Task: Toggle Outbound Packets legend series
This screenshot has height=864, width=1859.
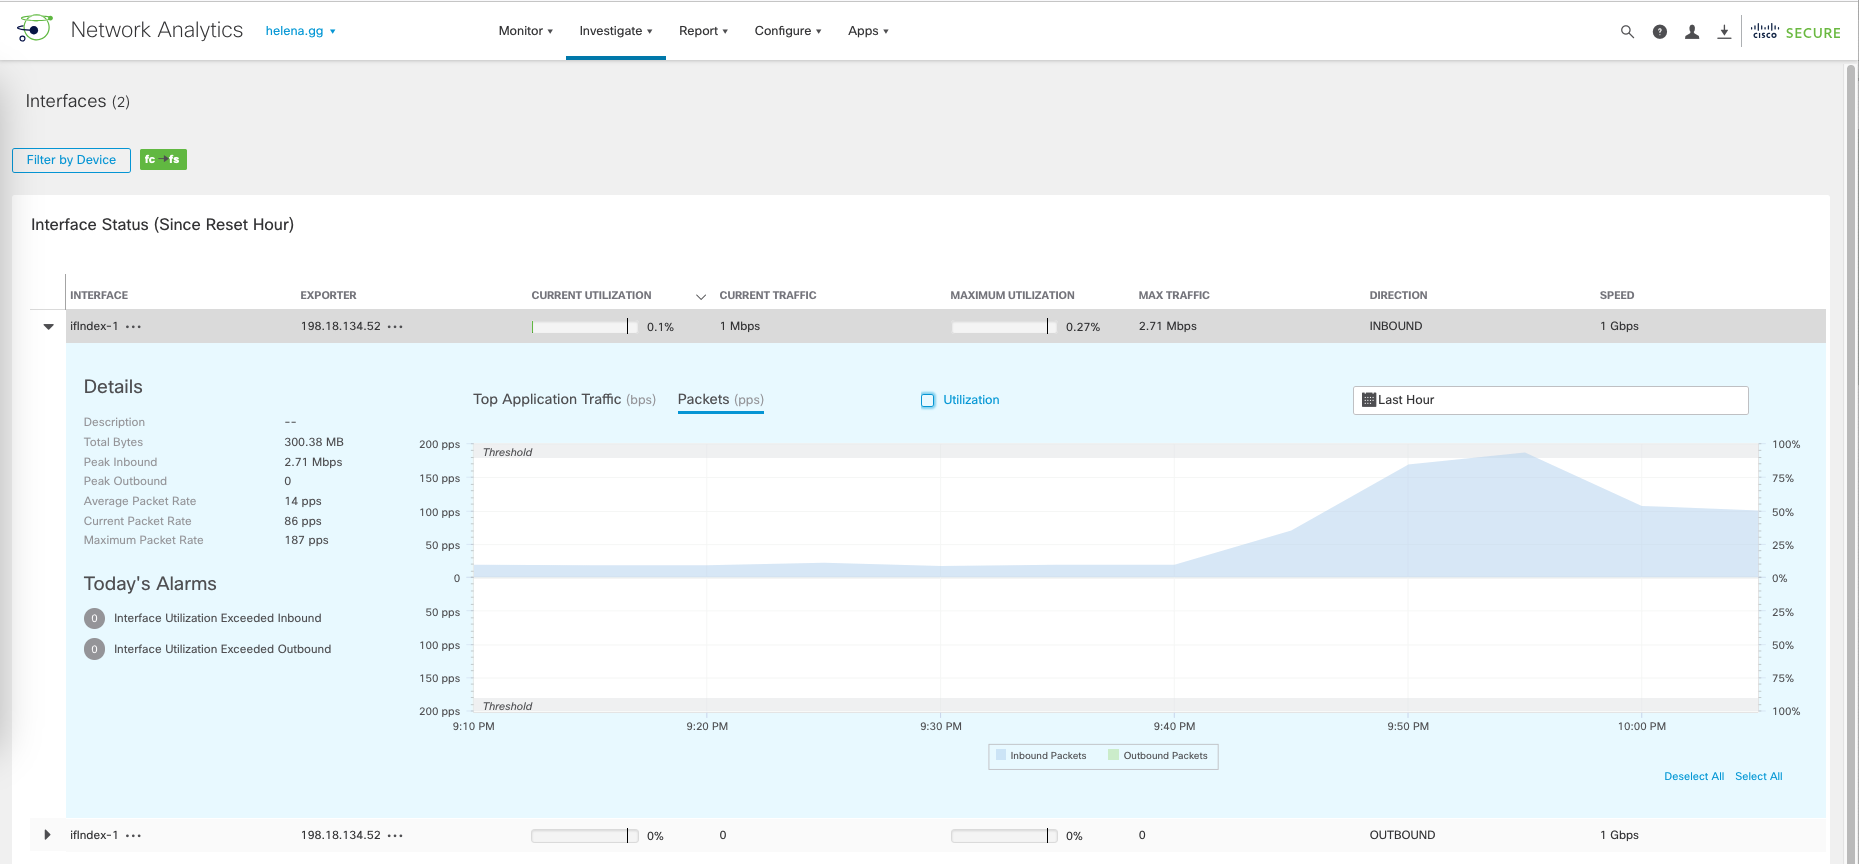Action: [x=1157, y=756]
